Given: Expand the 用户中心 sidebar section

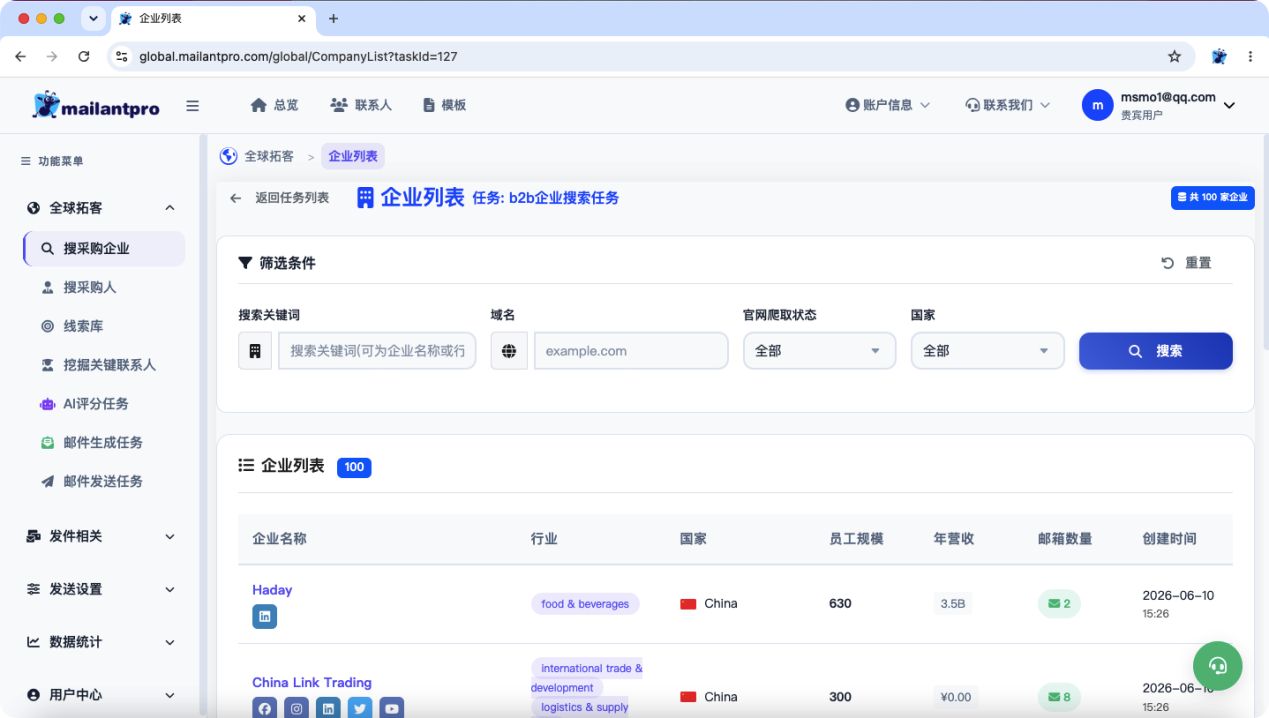Looking at the screenshot, I should (100, 695).
